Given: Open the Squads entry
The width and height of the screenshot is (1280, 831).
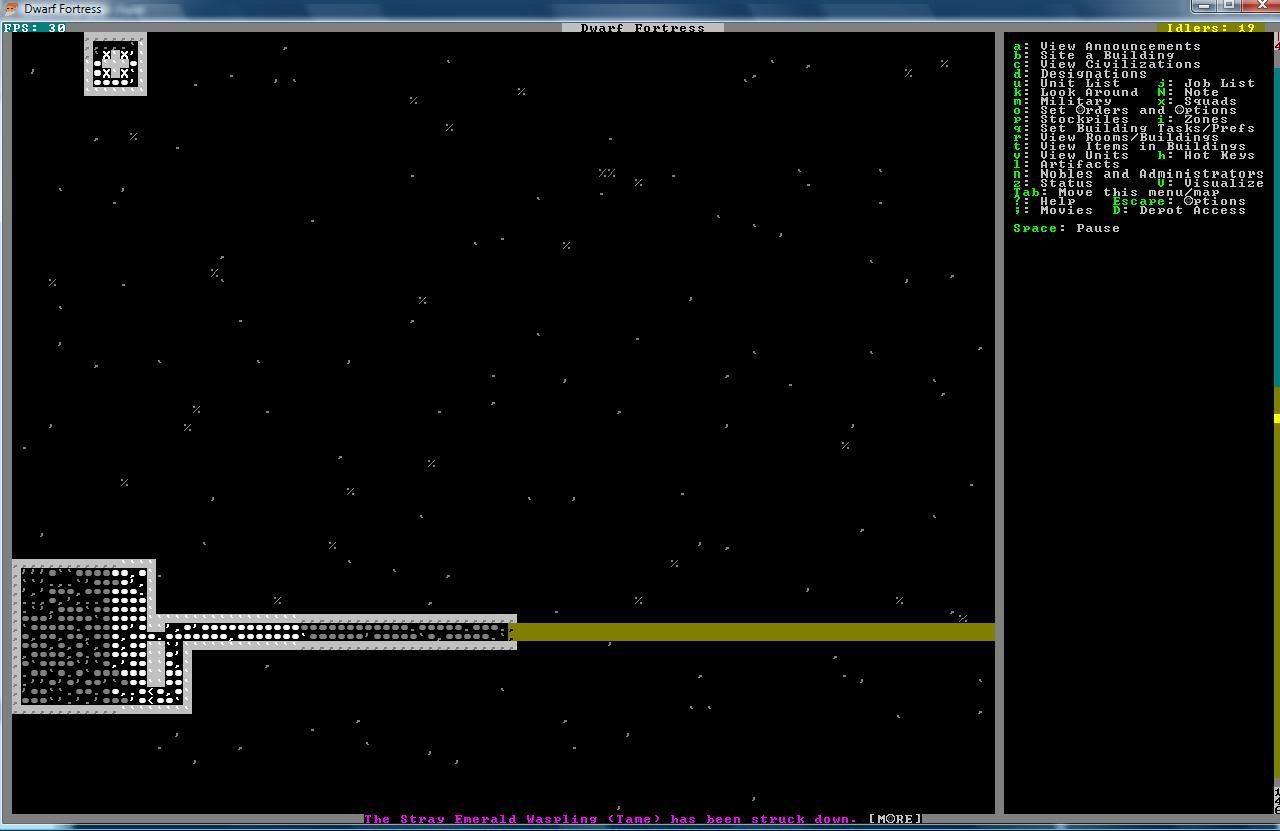Looking at the screenshot, I should pos(1197,101).
